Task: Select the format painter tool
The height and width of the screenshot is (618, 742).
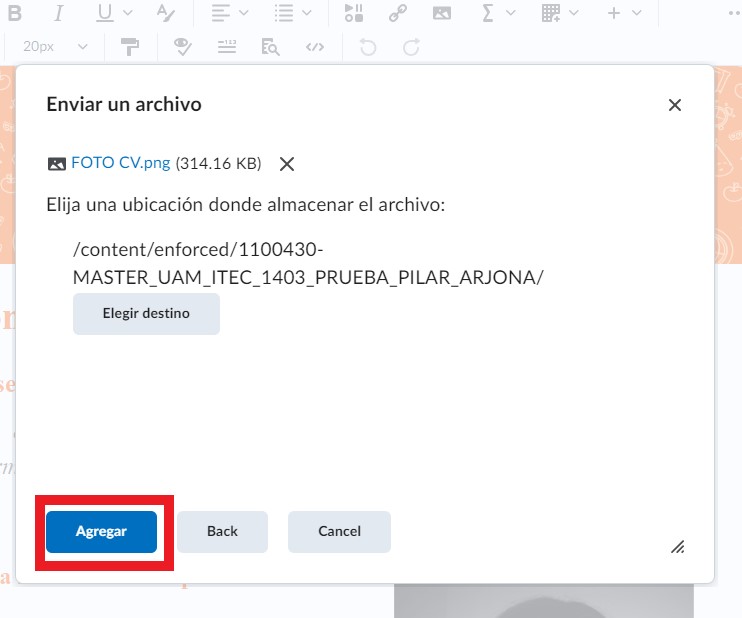Action: (129, 47)
